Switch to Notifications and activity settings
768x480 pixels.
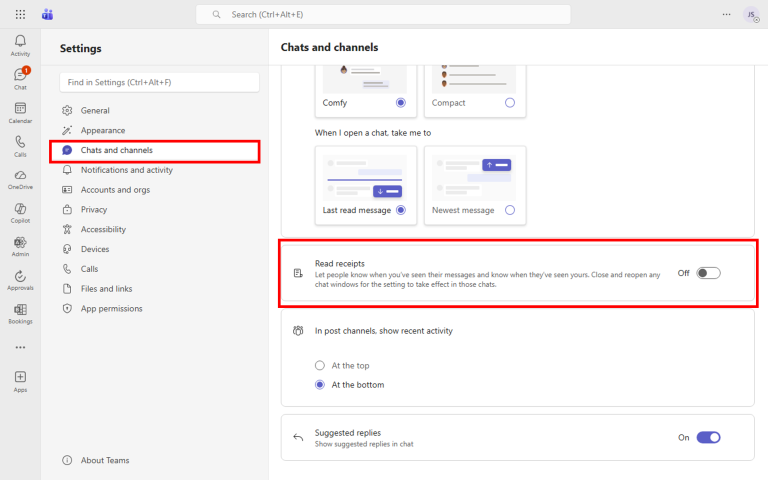(126, 170)
